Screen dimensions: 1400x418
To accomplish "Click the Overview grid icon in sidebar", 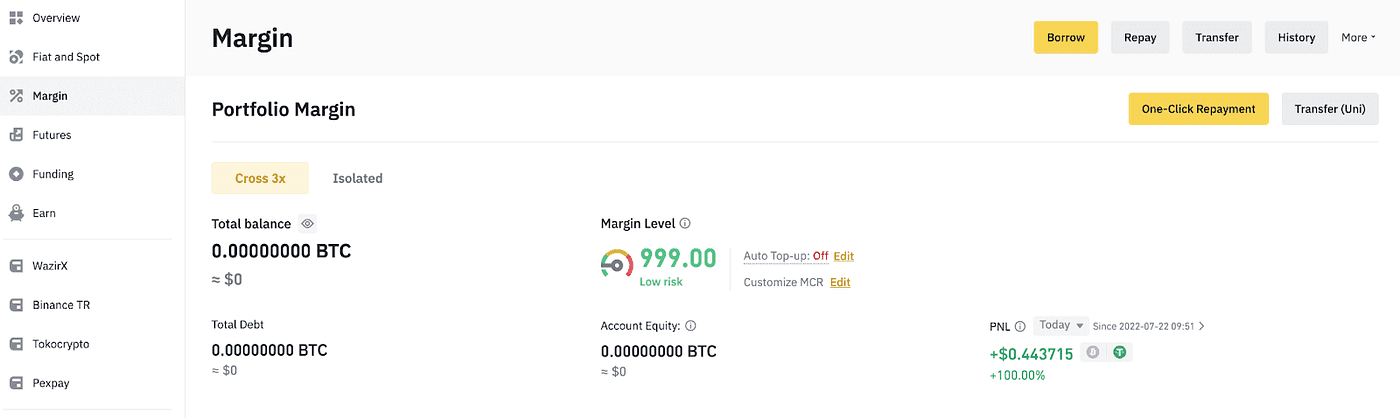I will [x=16, y=18].
